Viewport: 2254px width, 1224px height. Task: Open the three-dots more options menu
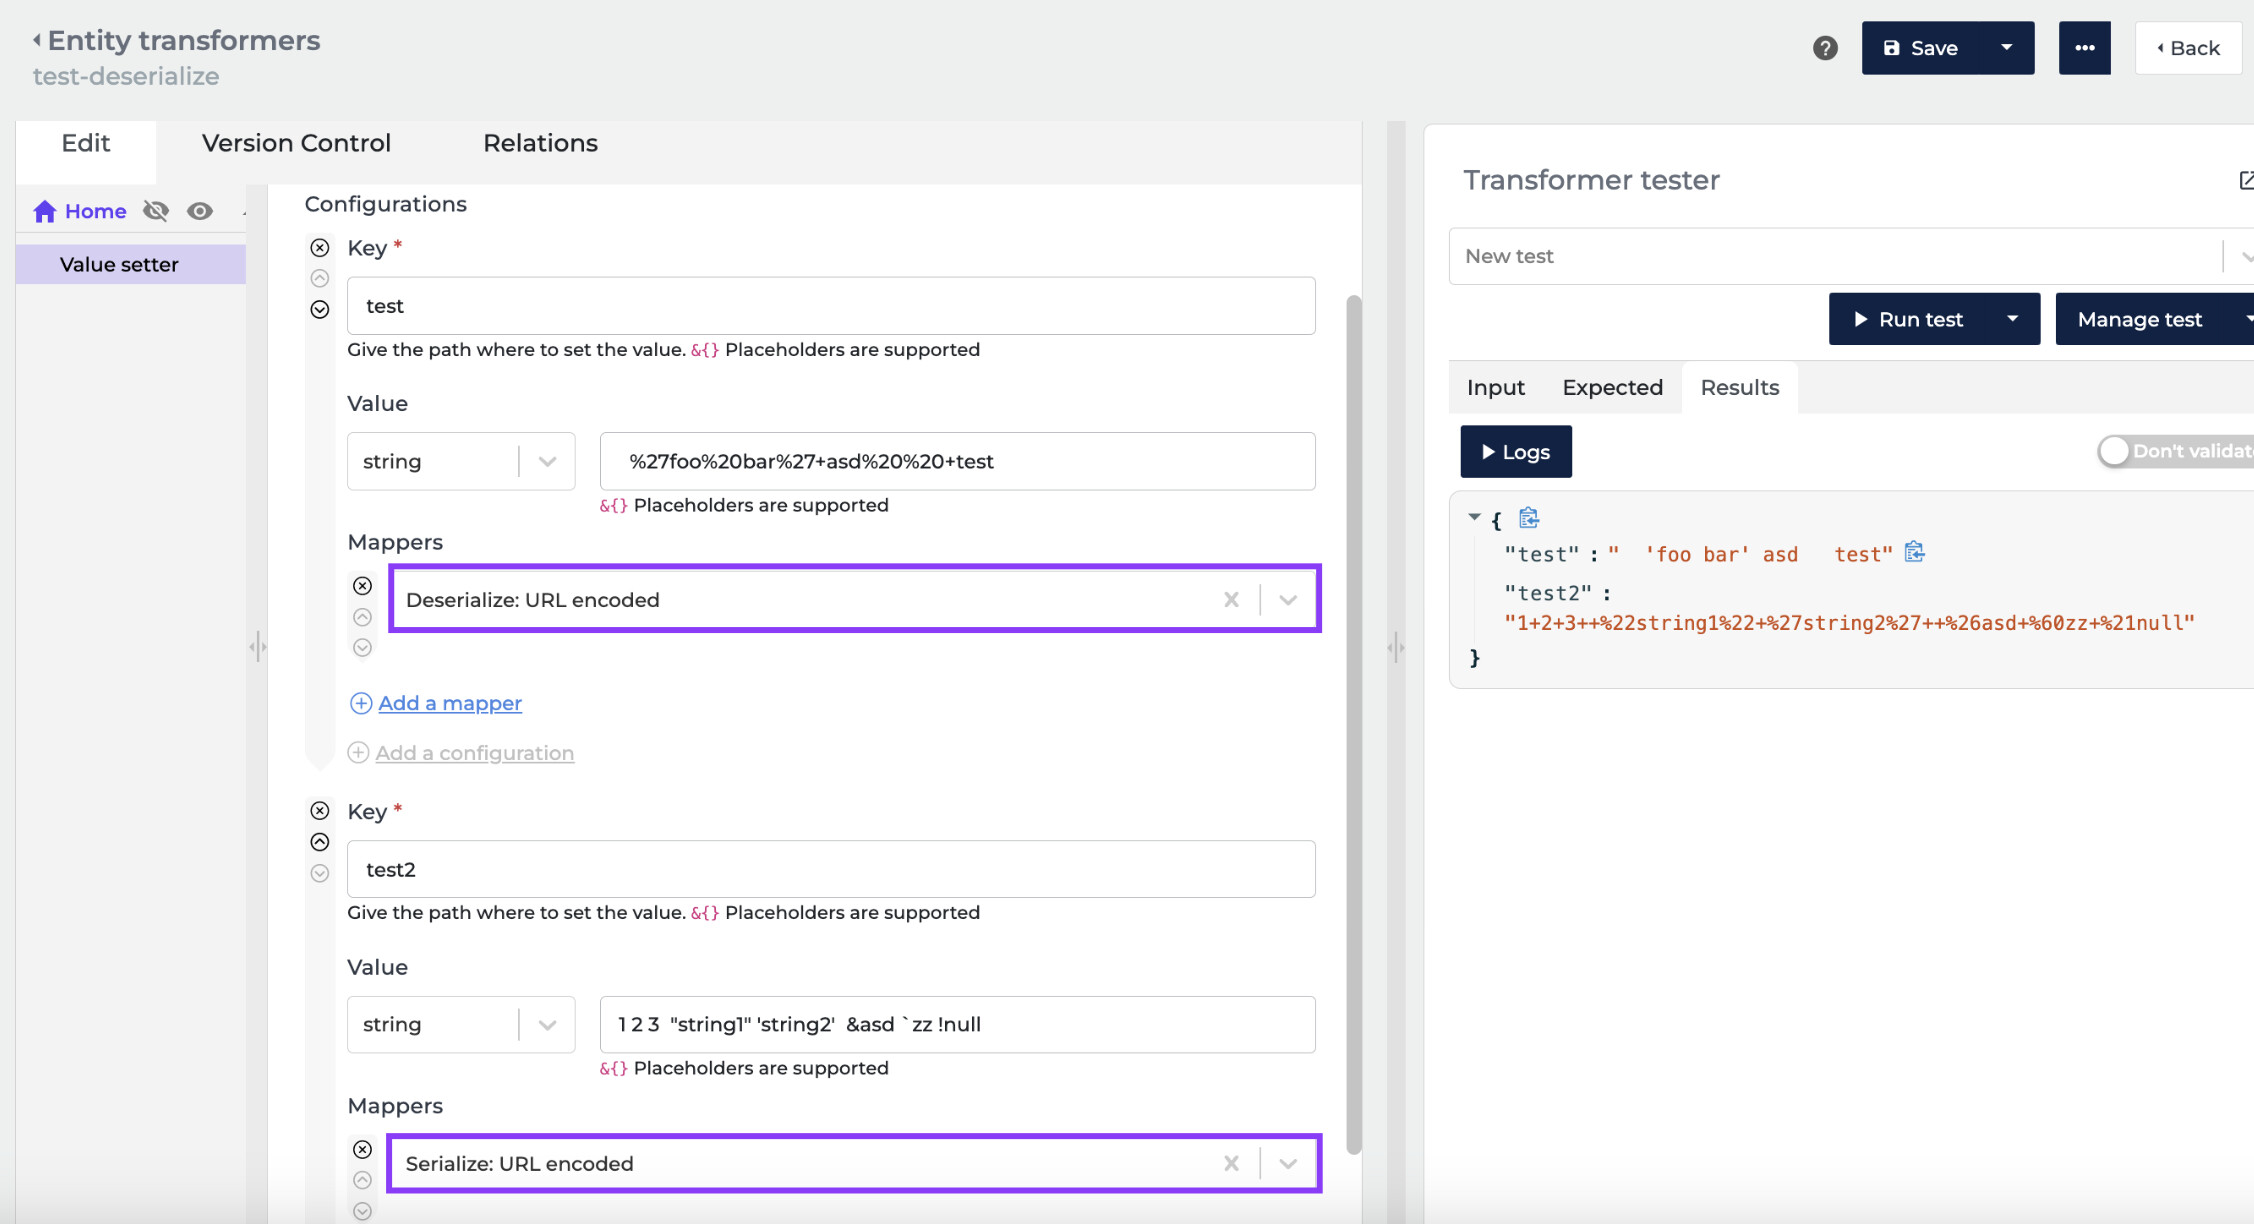coord(2084,48)
